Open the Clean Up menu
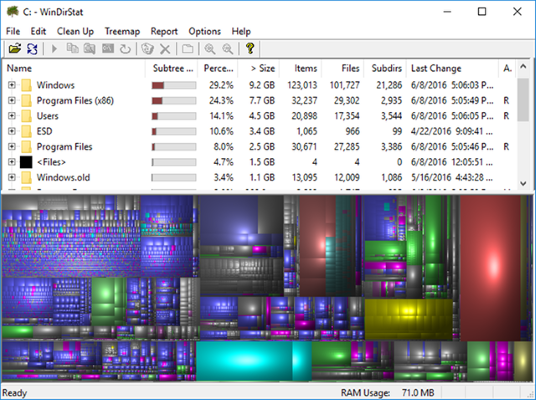The image size is (536, 400). coord(75,31)
